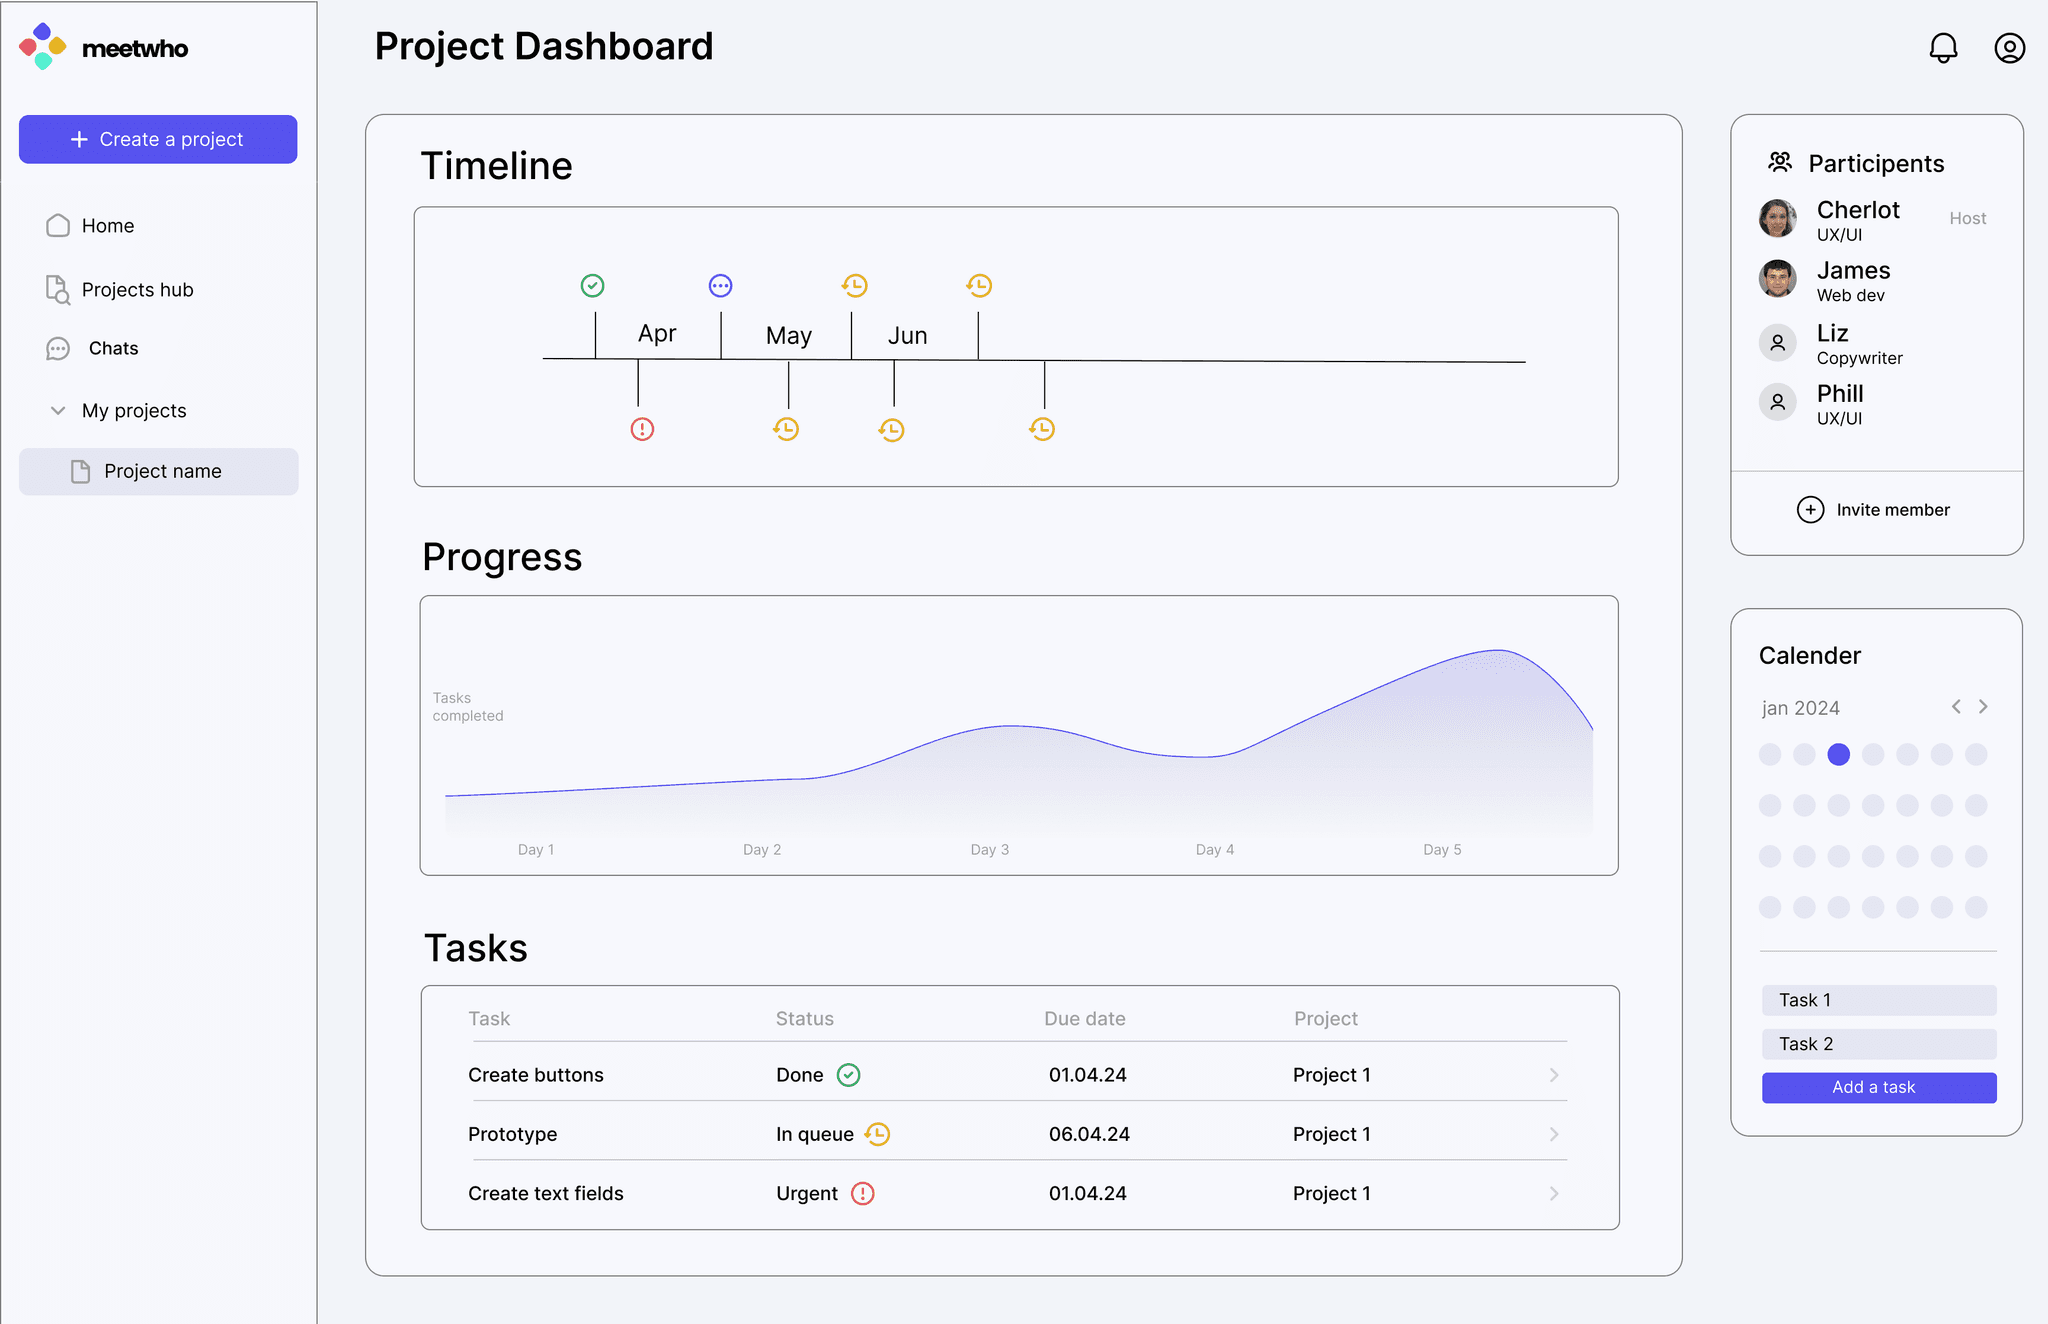This screenshot has height=1324, width=2048.
Task: Select Project name in sidebar
Action: tap(159, 471)
